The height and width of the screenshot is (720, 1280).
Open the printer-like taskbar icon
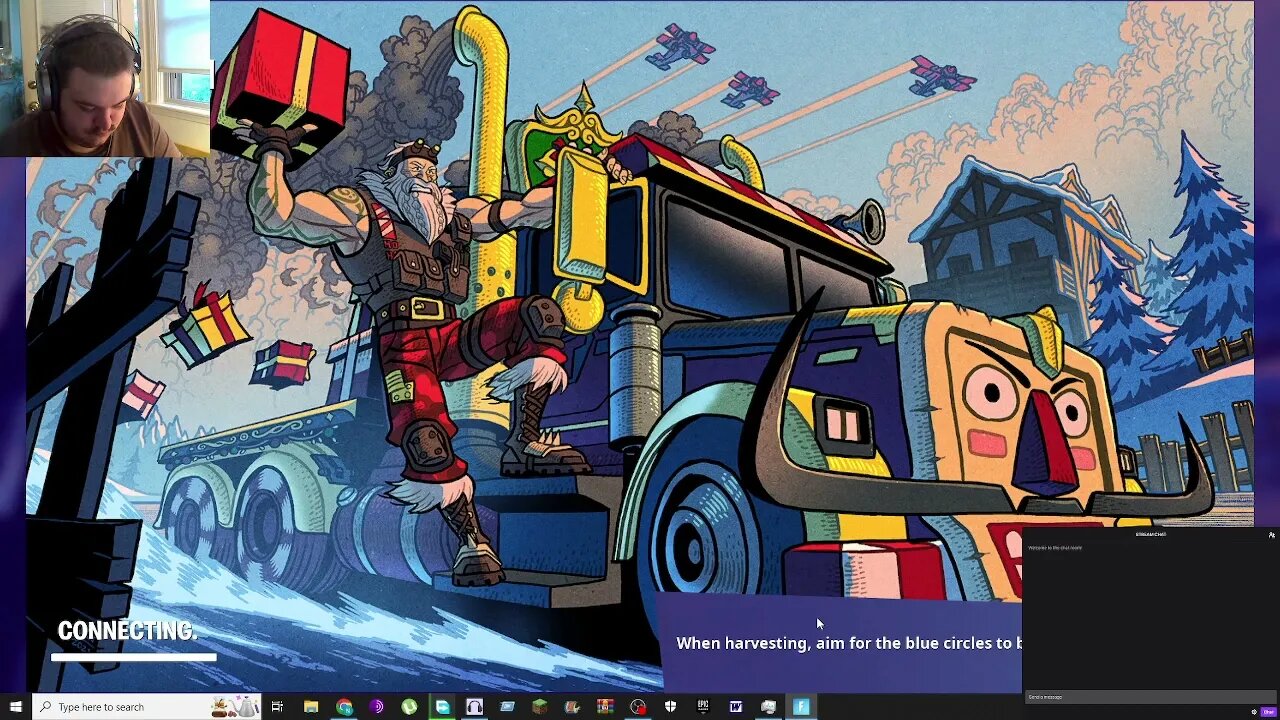click(x=768, y=707)
